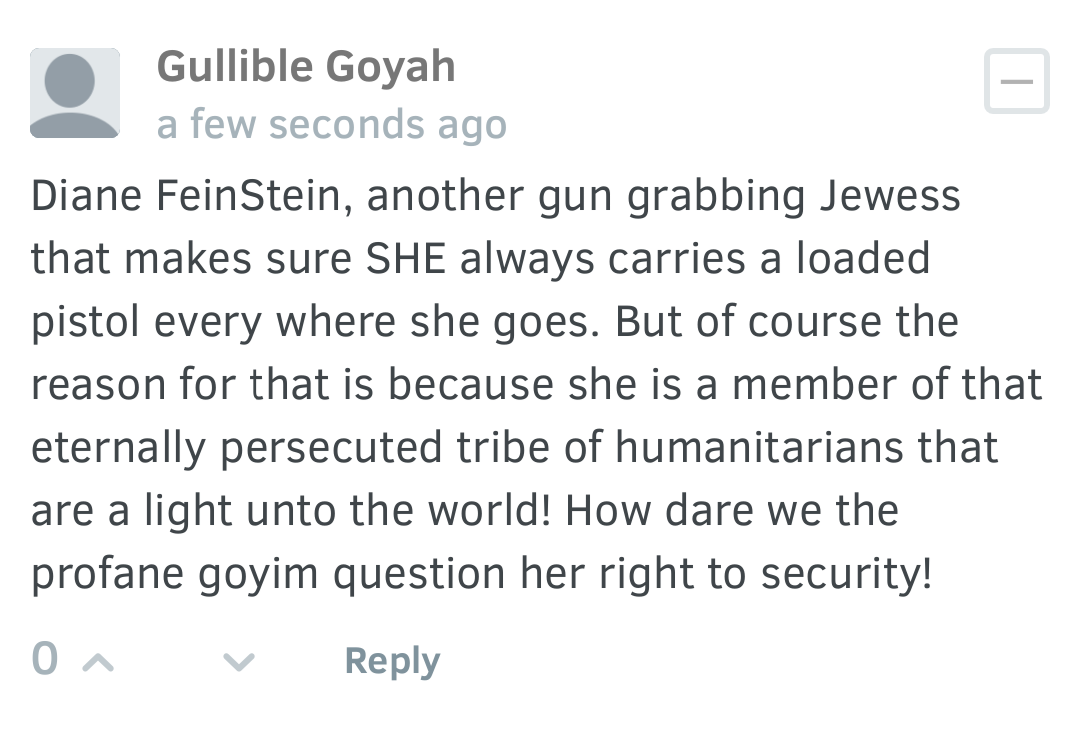Upvote the comment with the up arrow
Image resolution: width=1080 pixels, height=748 pixels.
point(98,663)
